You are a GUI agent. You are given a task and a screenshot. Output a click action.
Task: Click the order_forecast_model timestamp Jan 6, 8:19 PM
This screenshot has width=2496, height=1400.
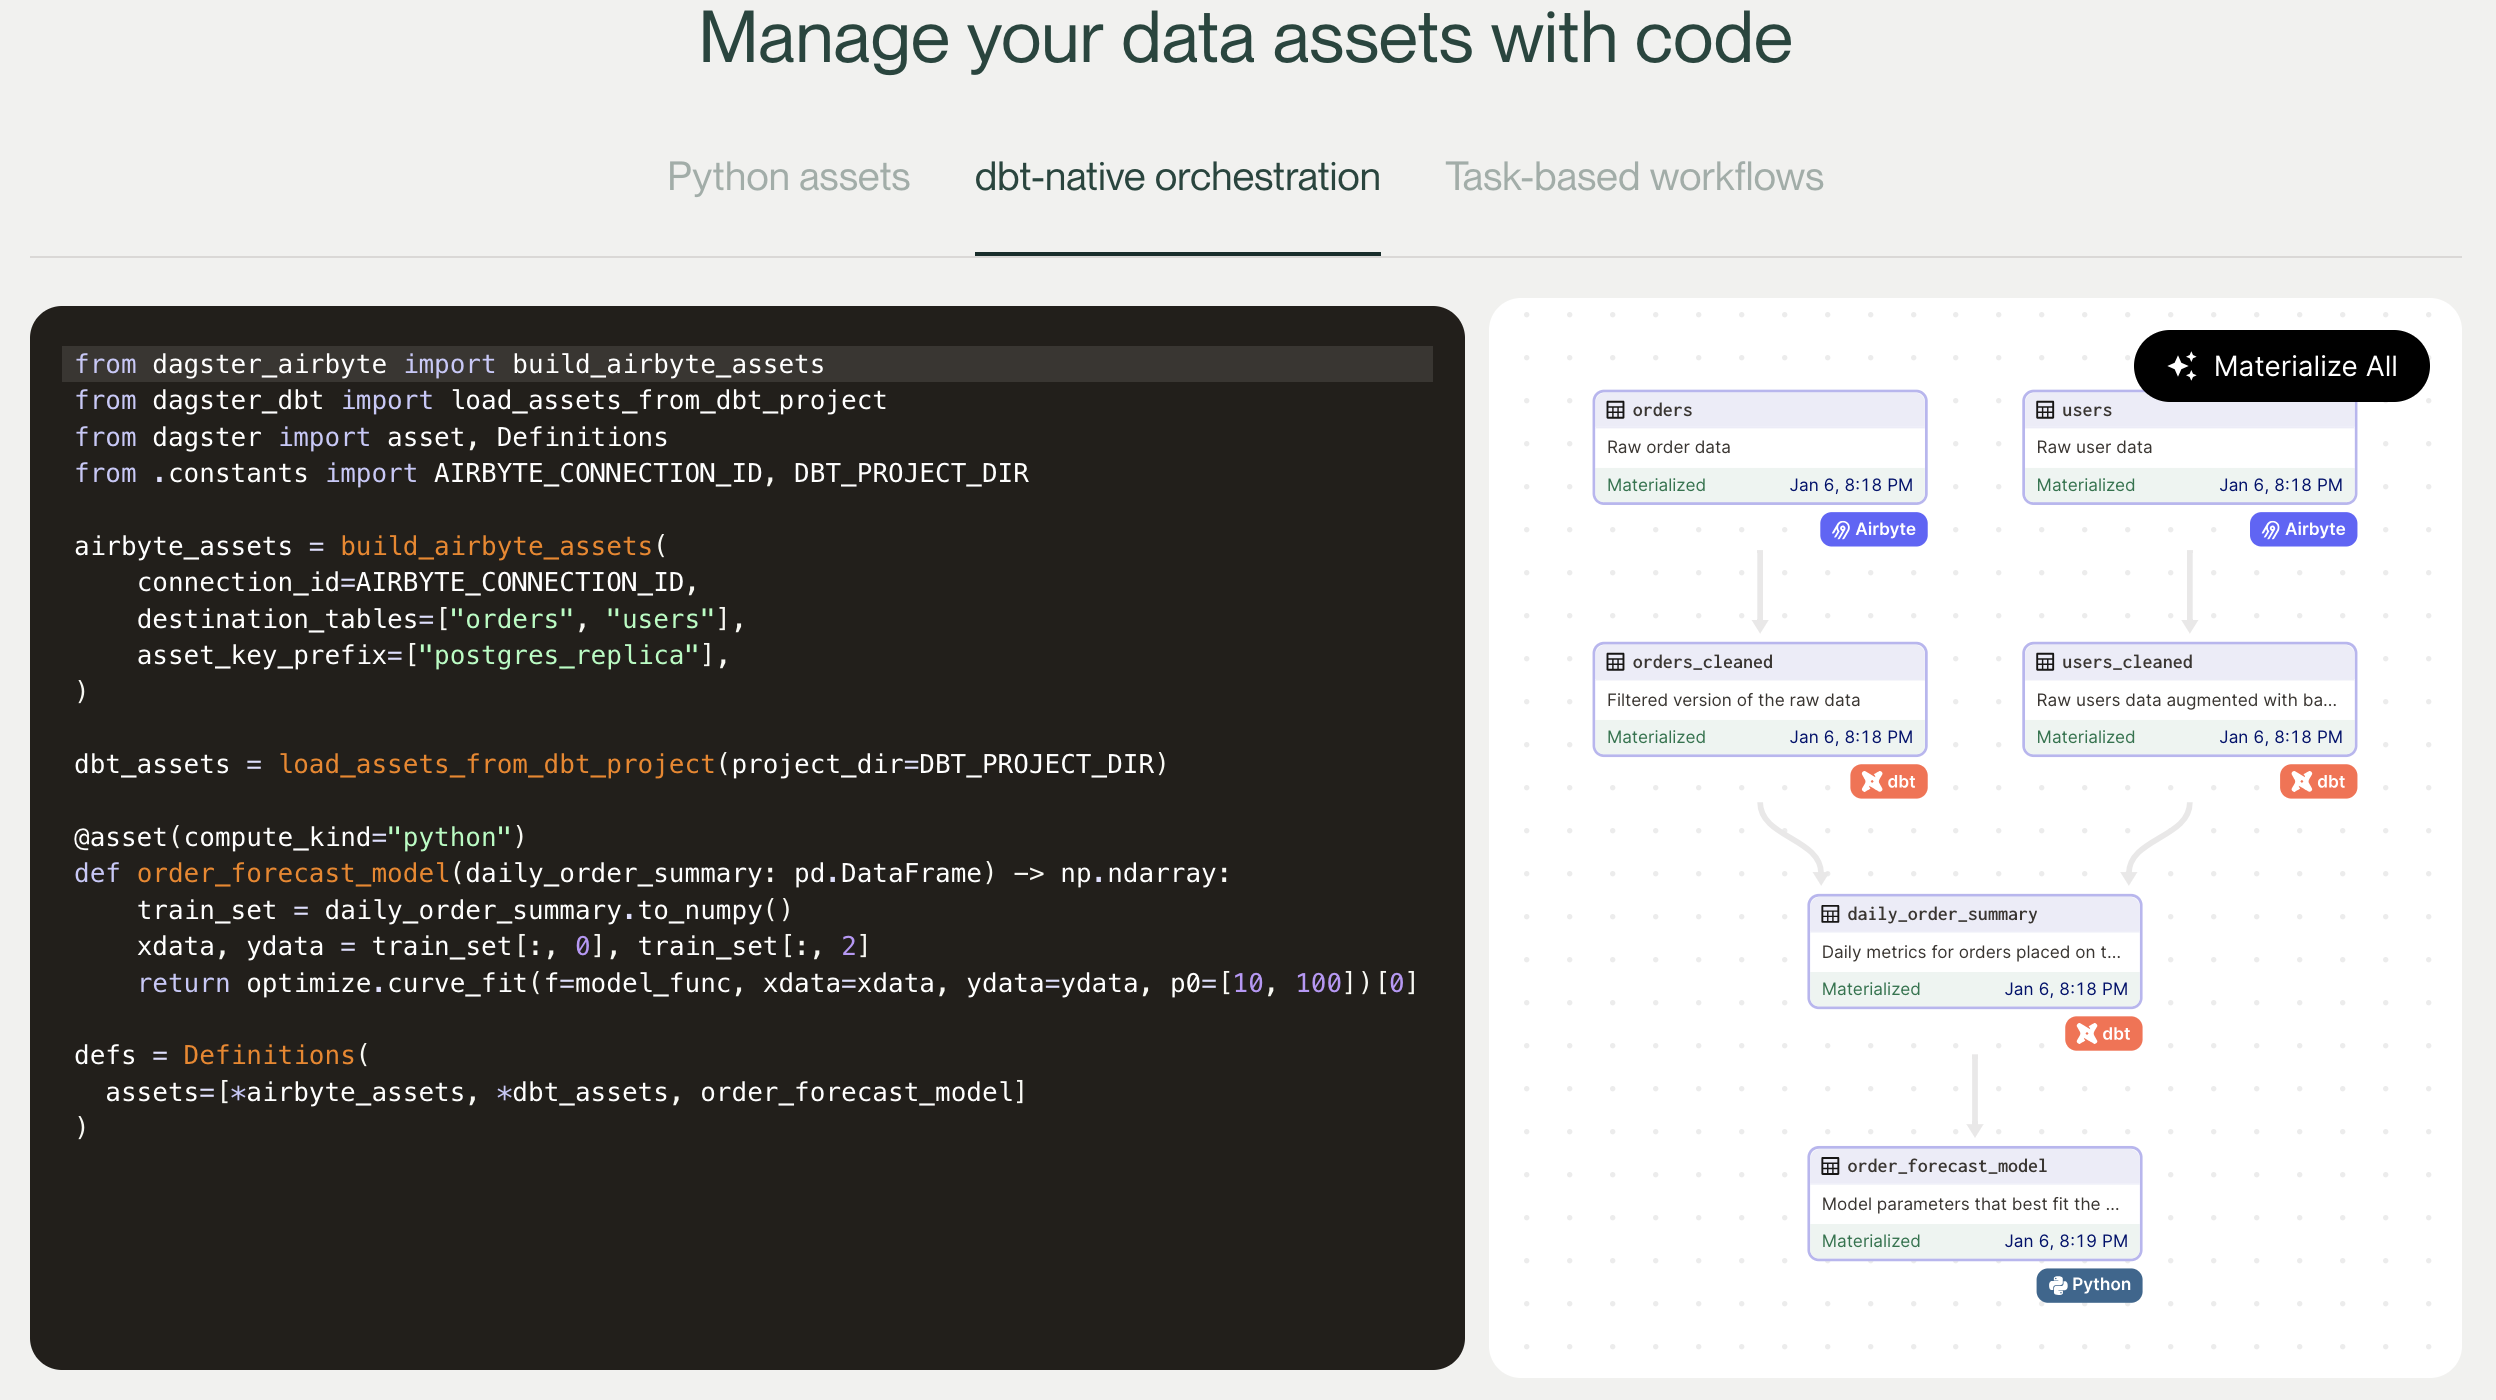pyautogui.click(x=2065, y=1241)
